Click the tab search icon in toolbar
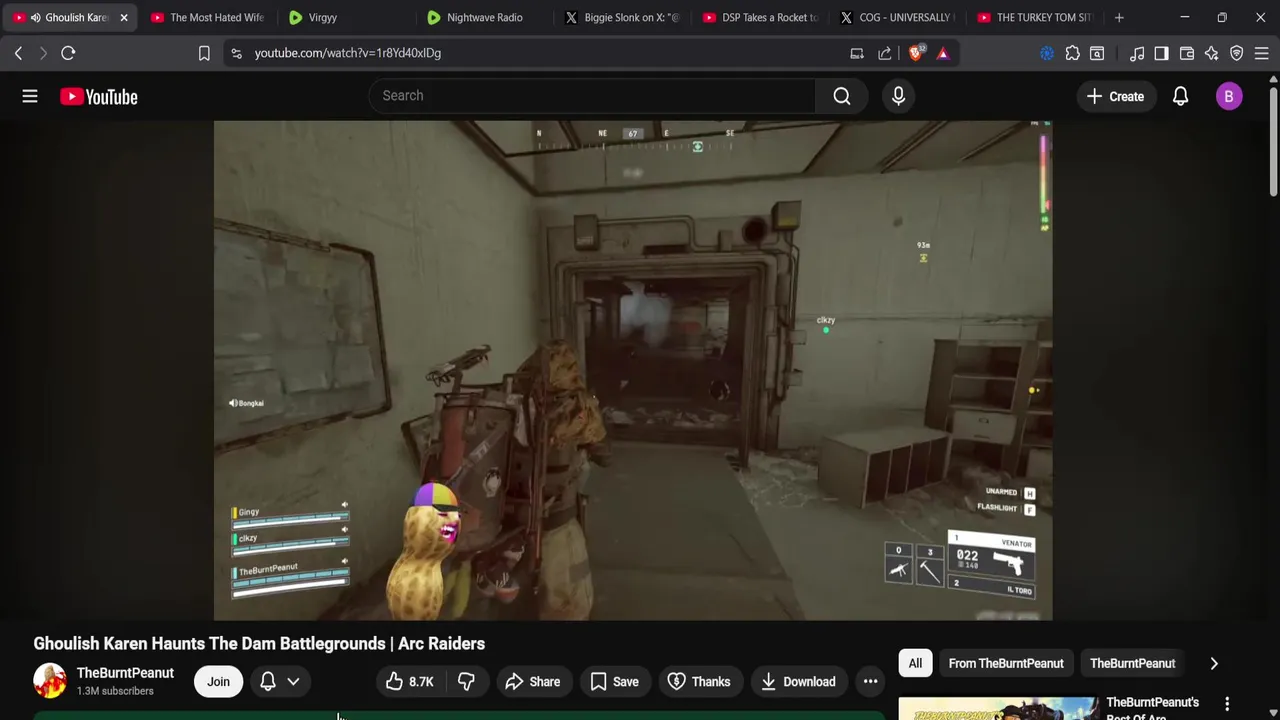This screenshot has height=720, width=1280. pyautogui.click(x=1097, y=53)
